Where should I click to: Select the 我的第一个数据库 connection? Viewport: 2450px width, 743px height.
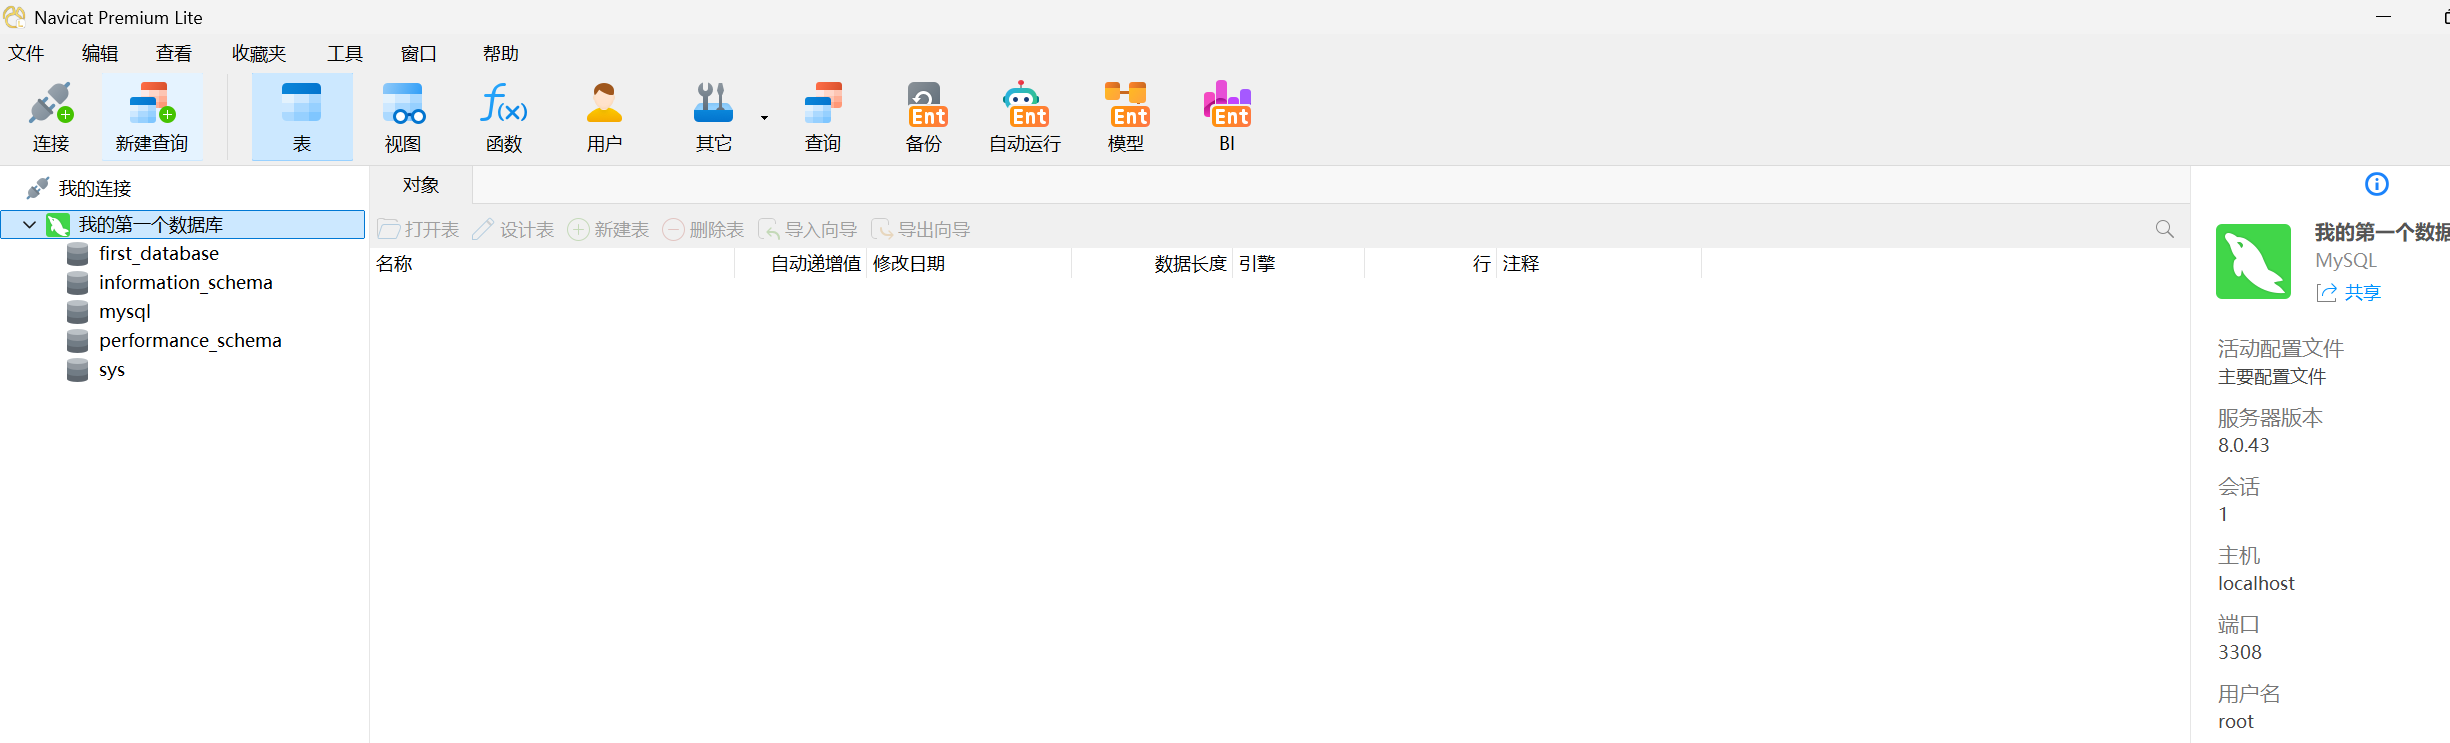183,225
